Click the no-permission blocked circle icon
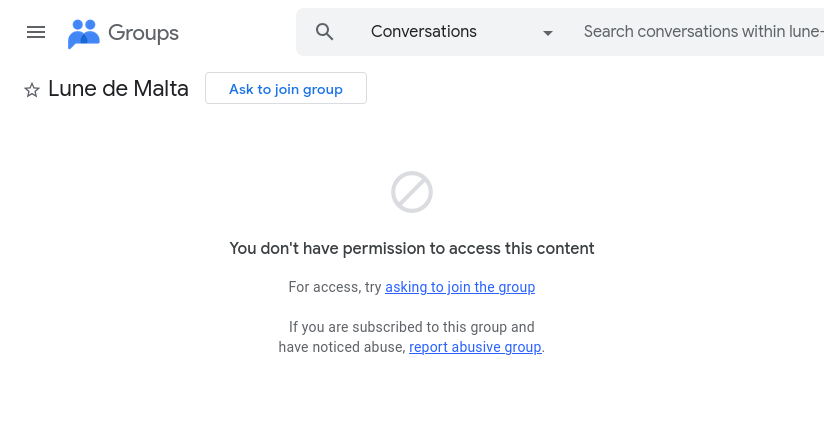This screenshot has width=824, height=430. click(x=411, y=192)
